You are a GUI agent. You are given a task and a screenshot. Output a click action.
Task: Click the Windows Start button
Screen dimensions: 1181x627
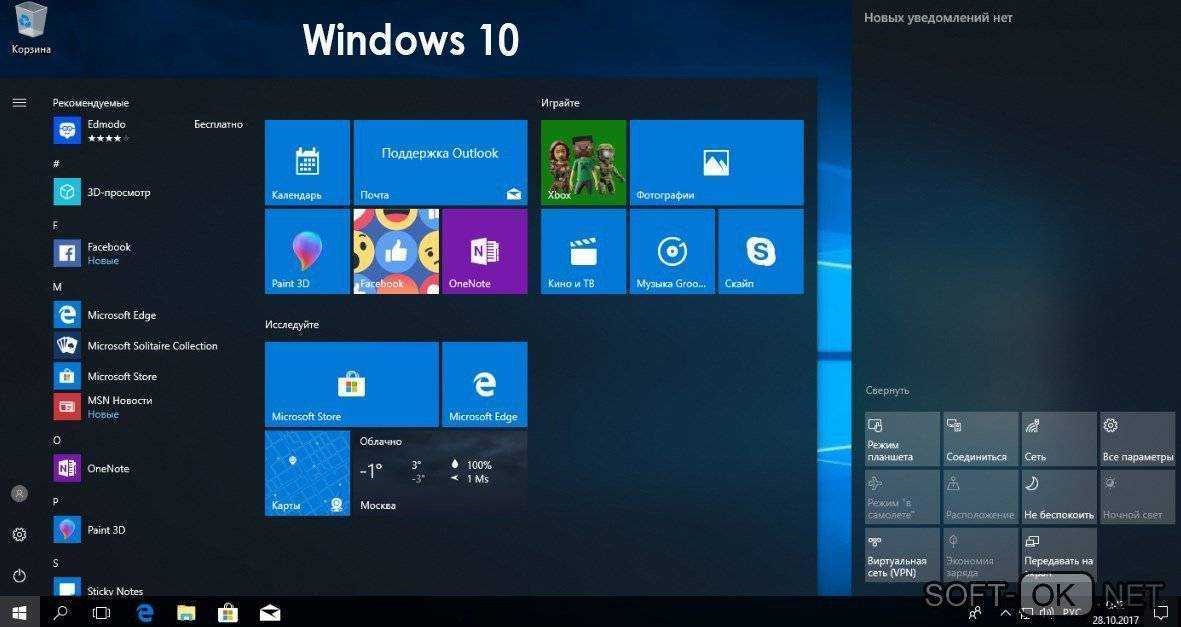click(20, 613)
